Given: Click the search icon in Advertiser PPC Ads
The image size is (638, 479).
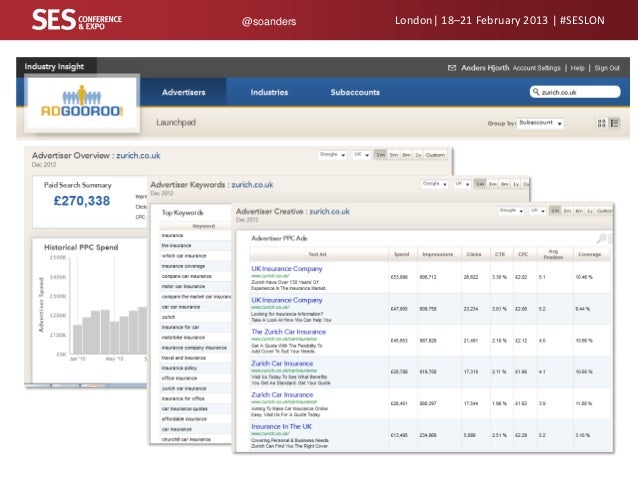Looking at the screenshot, I should pos(601,239).
